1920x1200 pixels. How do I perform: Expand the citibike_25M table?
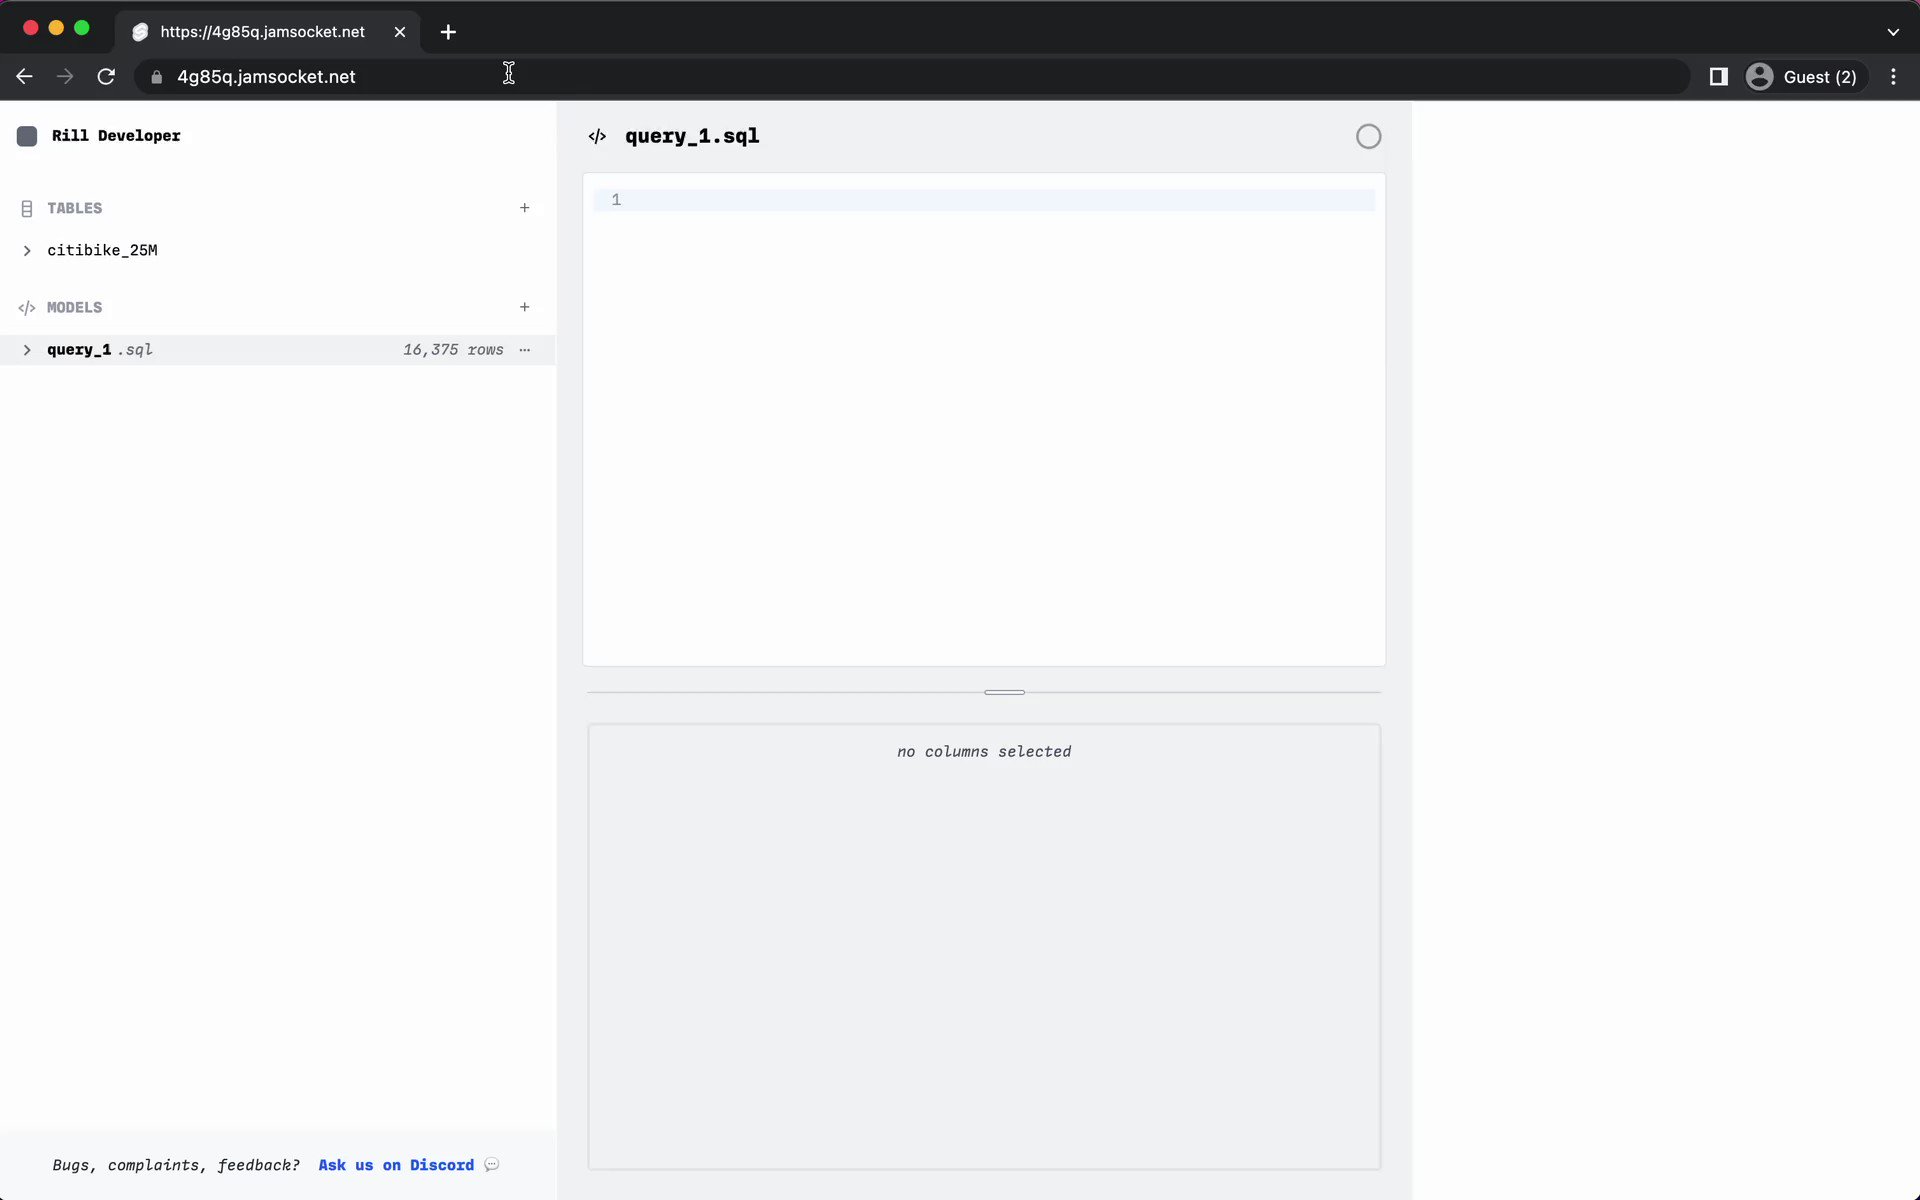(x=27, y=251)
